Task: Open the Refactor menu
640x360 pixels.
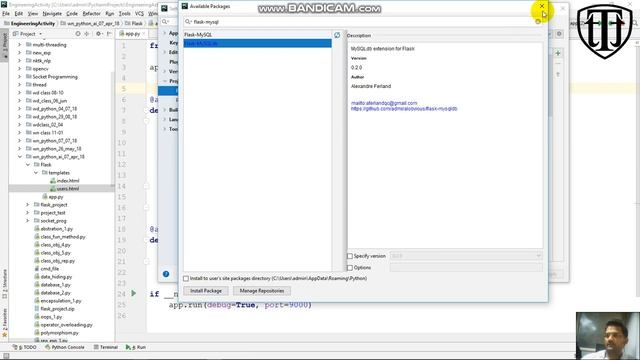Action: coord(91,13)
